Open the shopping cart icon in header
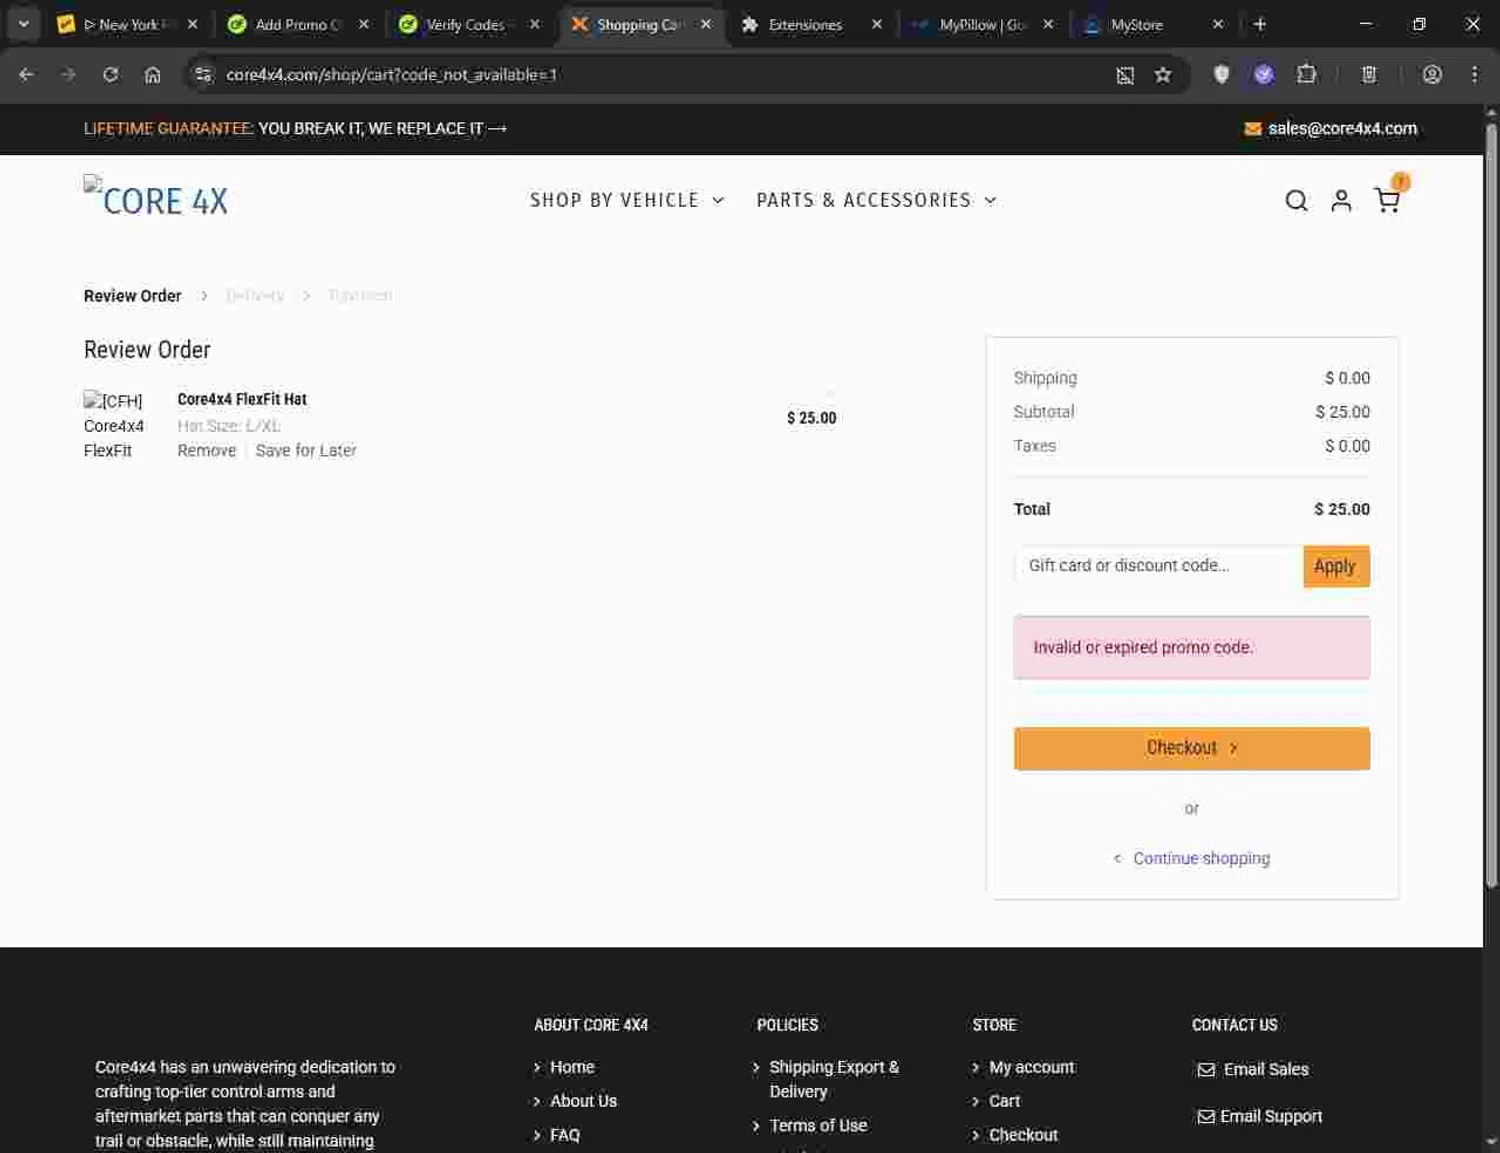 coord(1387,201)
